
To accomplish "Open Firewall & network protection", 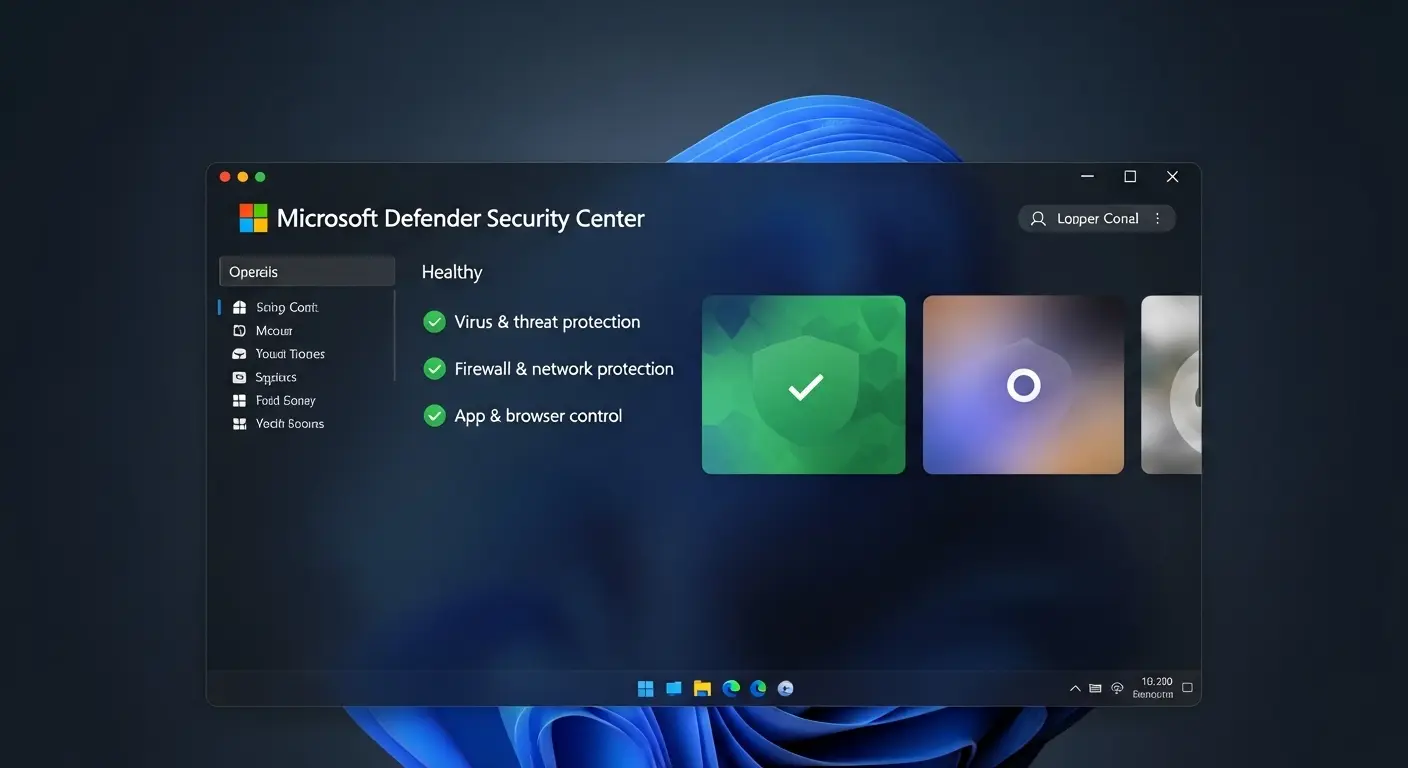I will [564, 369].
